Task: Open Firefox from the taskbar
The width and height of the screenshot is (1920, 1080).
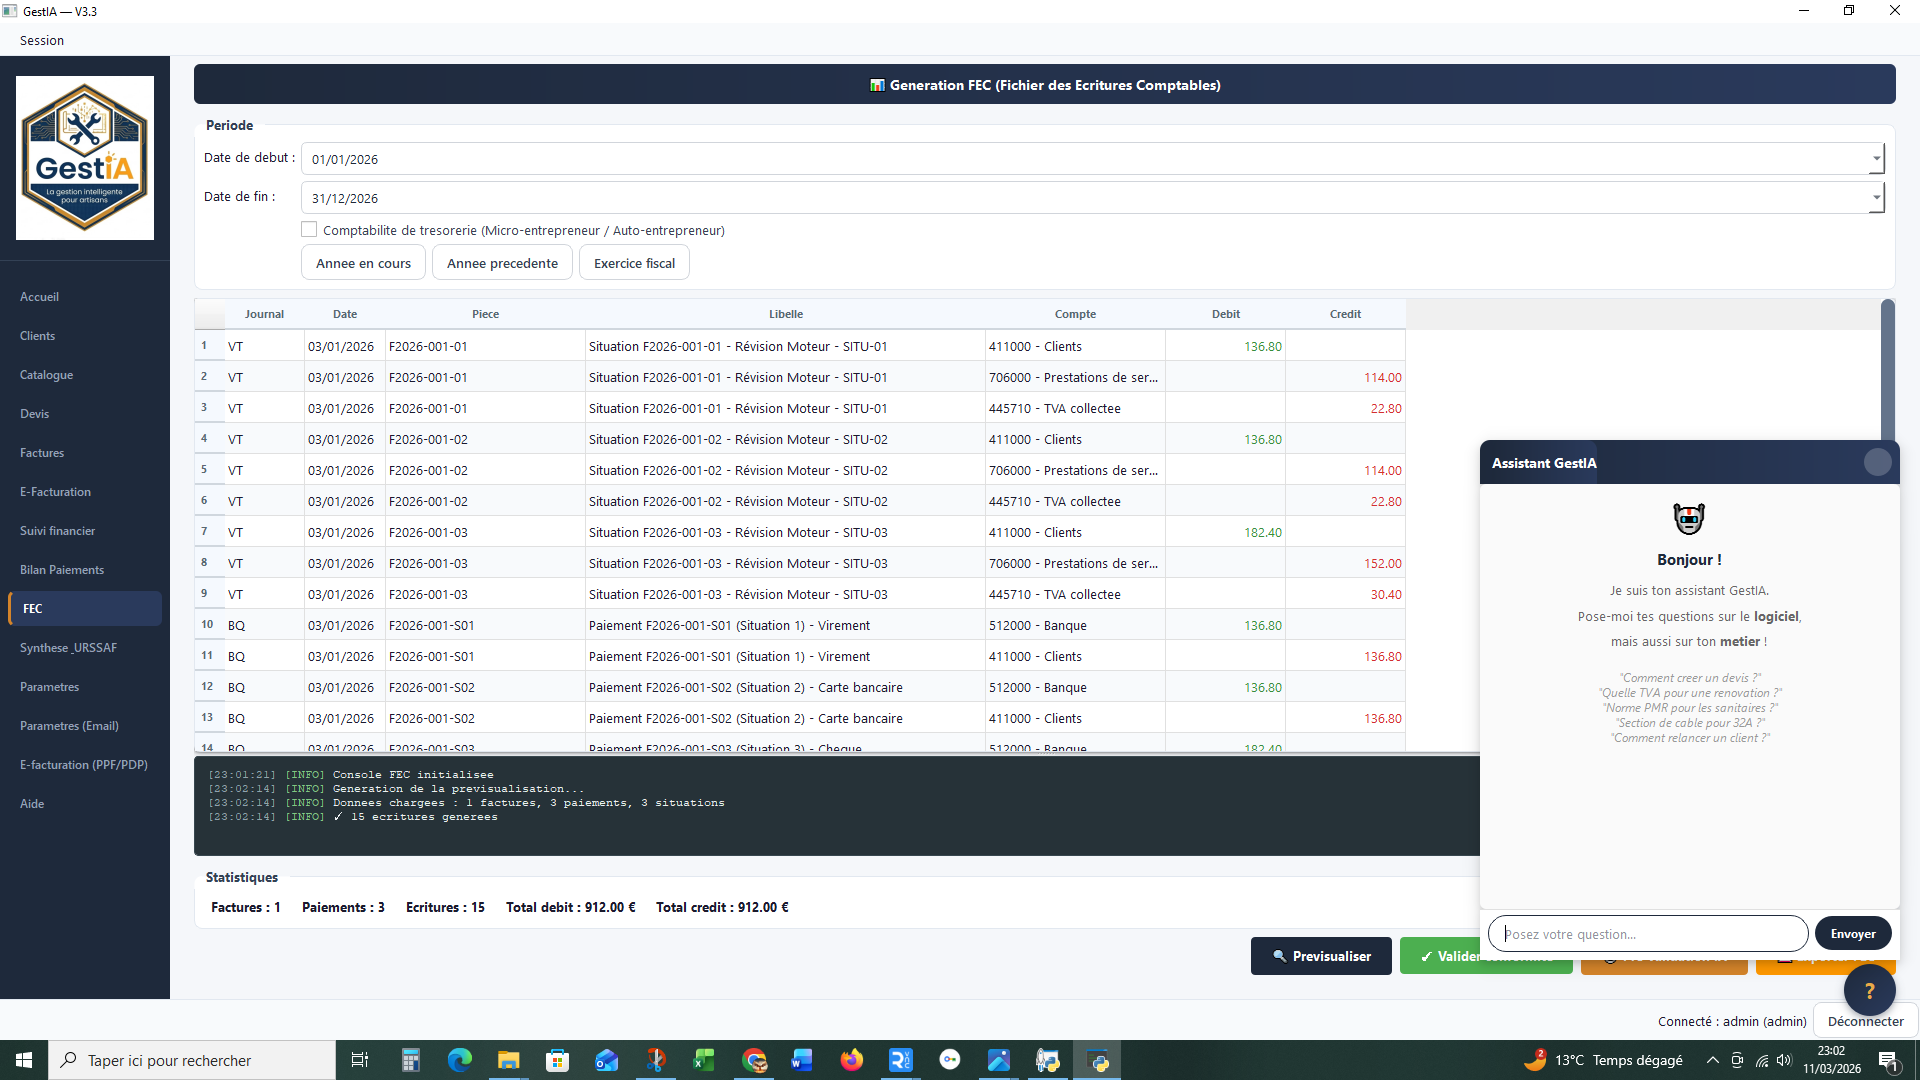Action: coord(851,1060)
